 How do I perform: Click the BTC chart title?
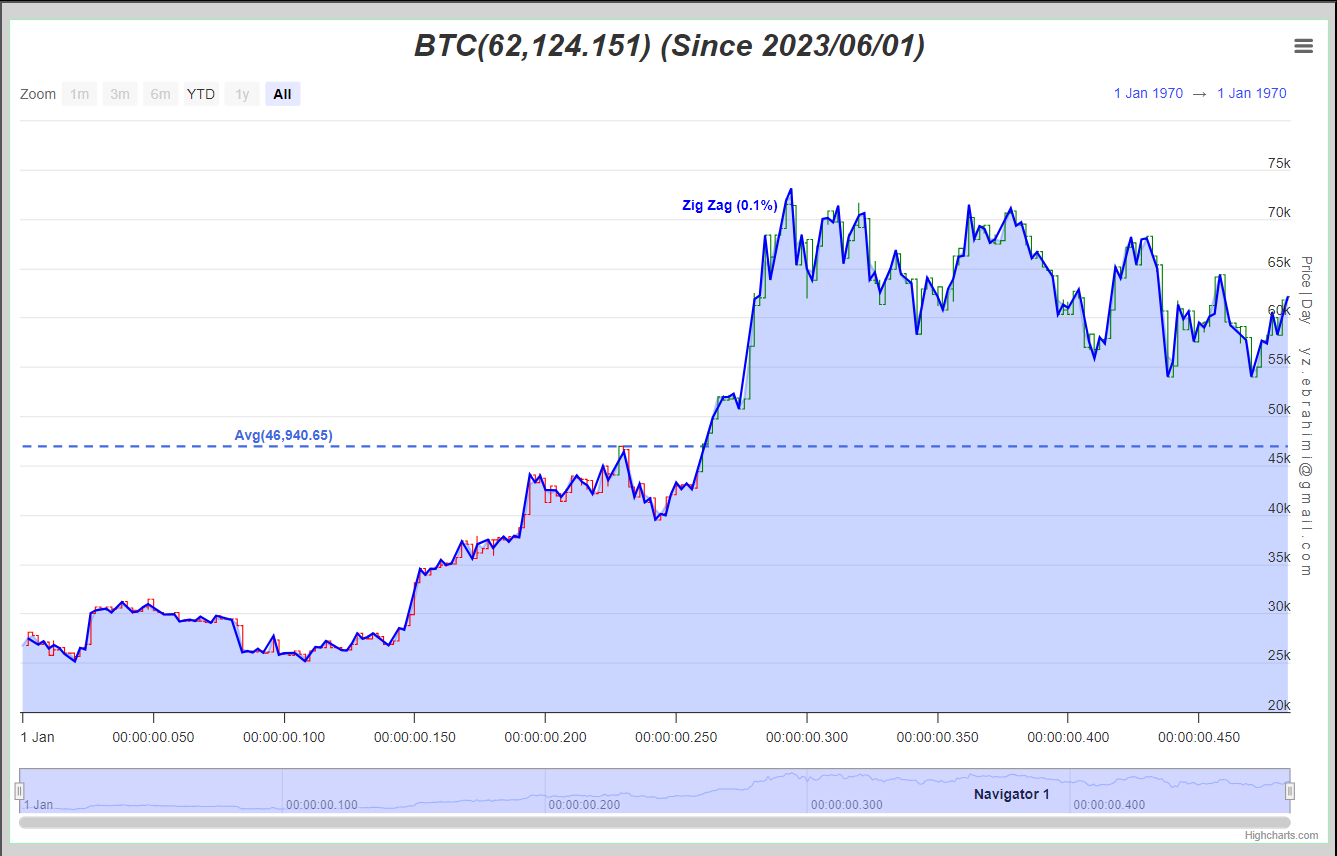669,46
